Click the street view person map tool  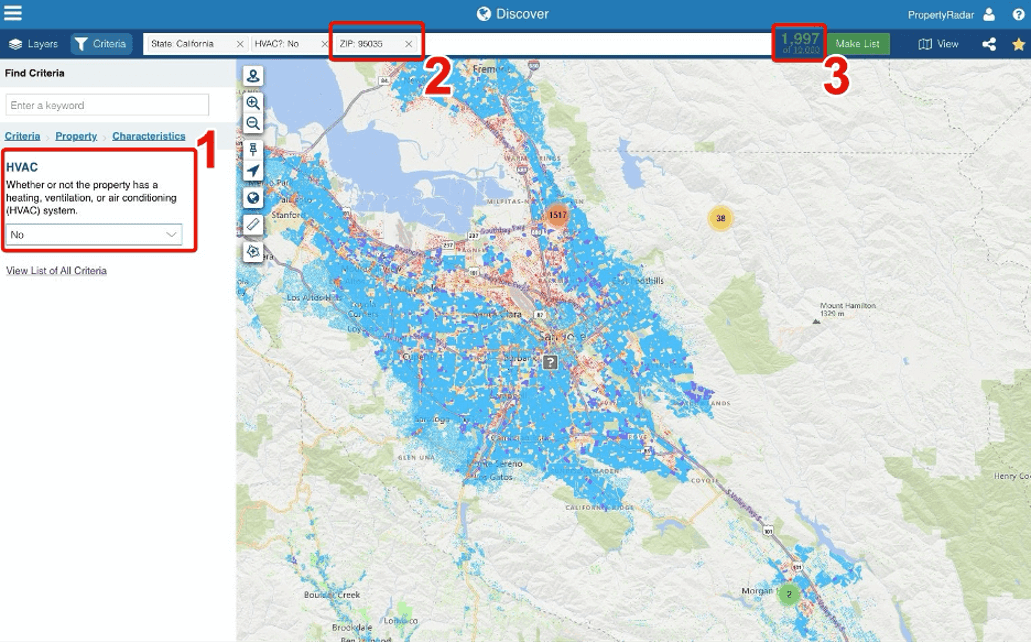coord(253,76)
